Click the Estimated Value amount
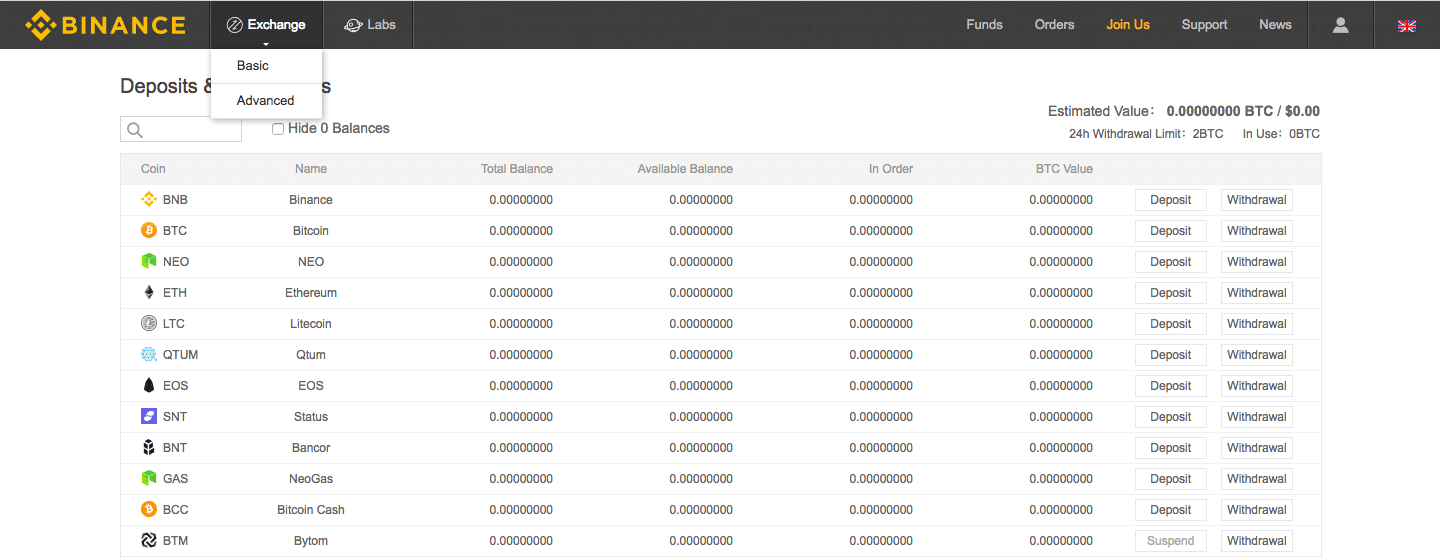 click(1243, 111)
